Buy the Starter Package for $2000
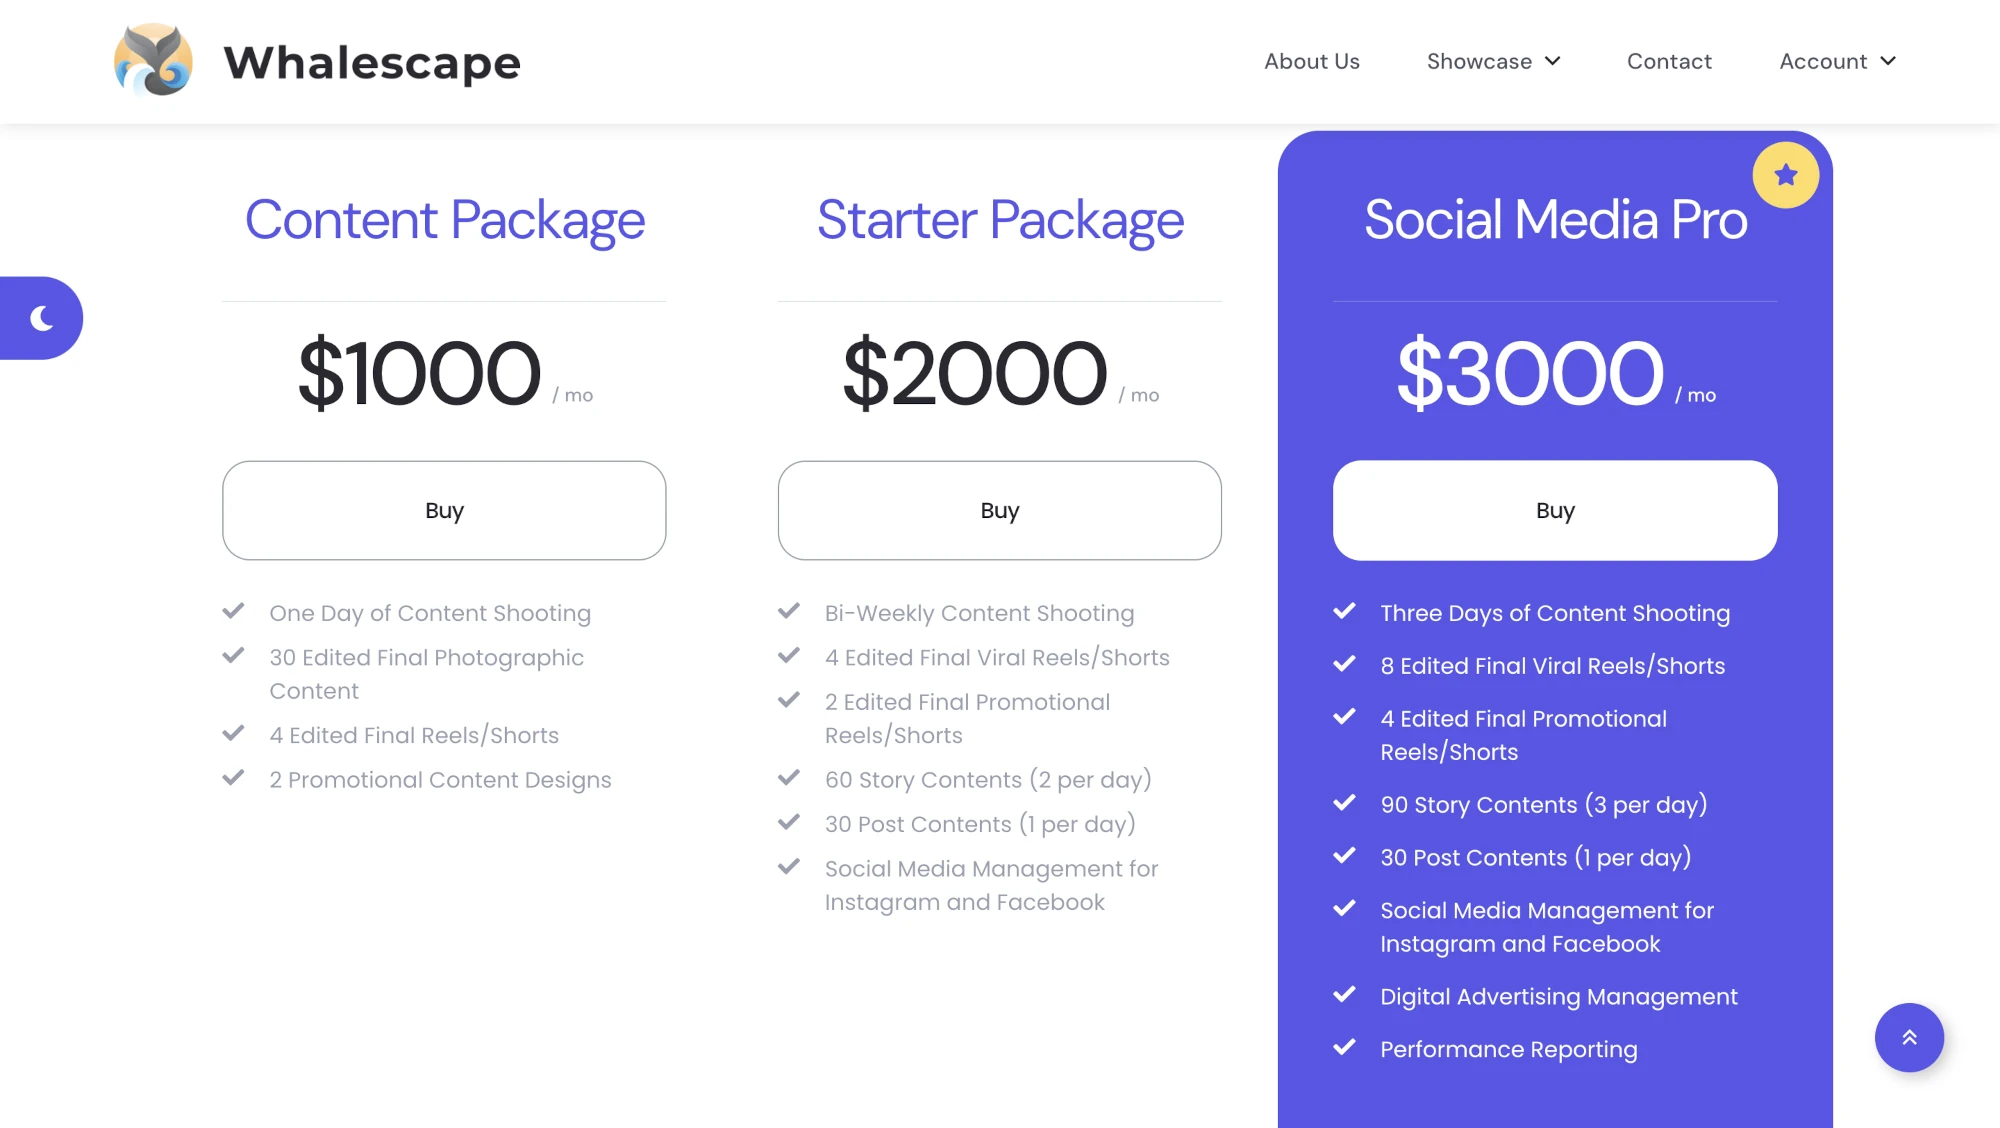This screenshot has width=2000, height=1128. [999, 510]
